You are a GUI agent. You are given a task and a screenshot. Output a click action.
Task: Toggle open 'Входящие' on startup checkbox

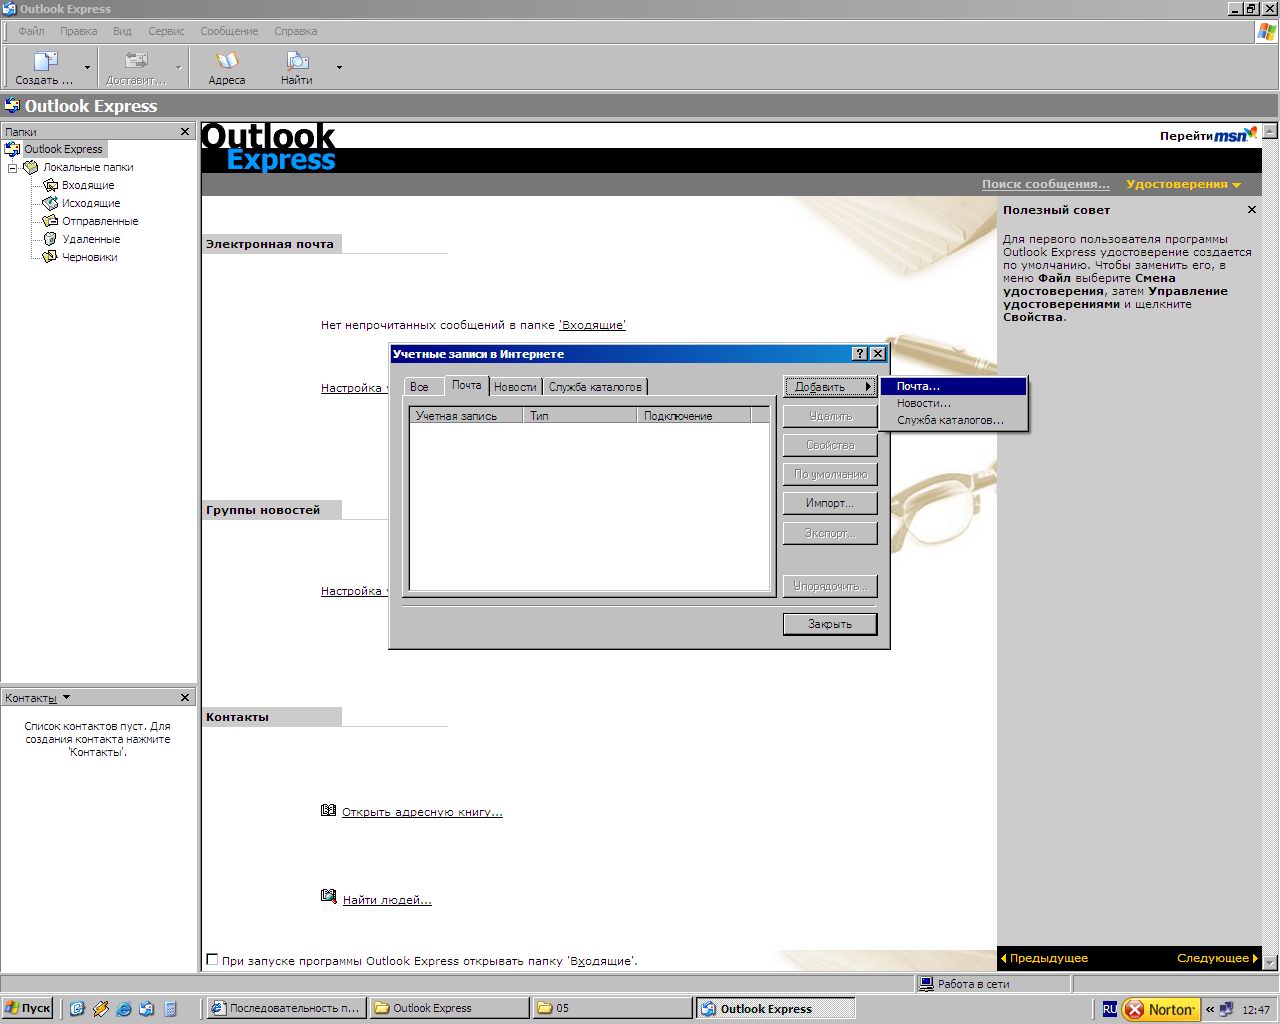pyautogui.click(x=212, y=960)
